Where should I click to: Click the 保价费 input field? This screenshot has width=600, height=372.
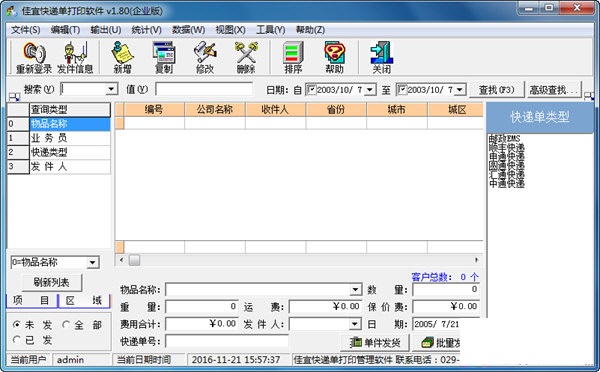click(446, 307)
